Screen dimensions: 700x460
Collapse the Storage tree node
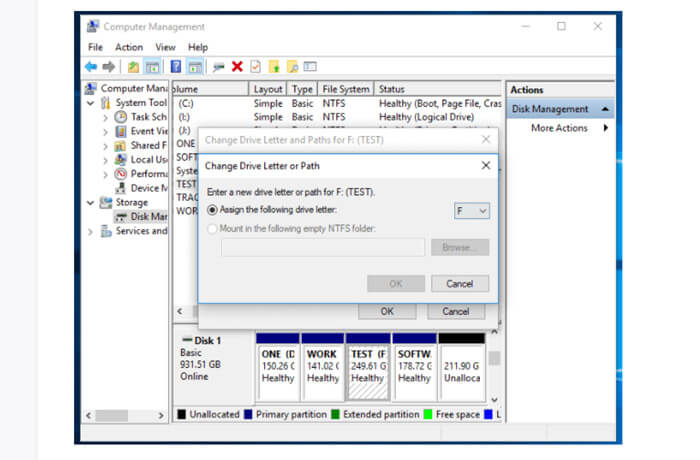[x=91, y=203]
